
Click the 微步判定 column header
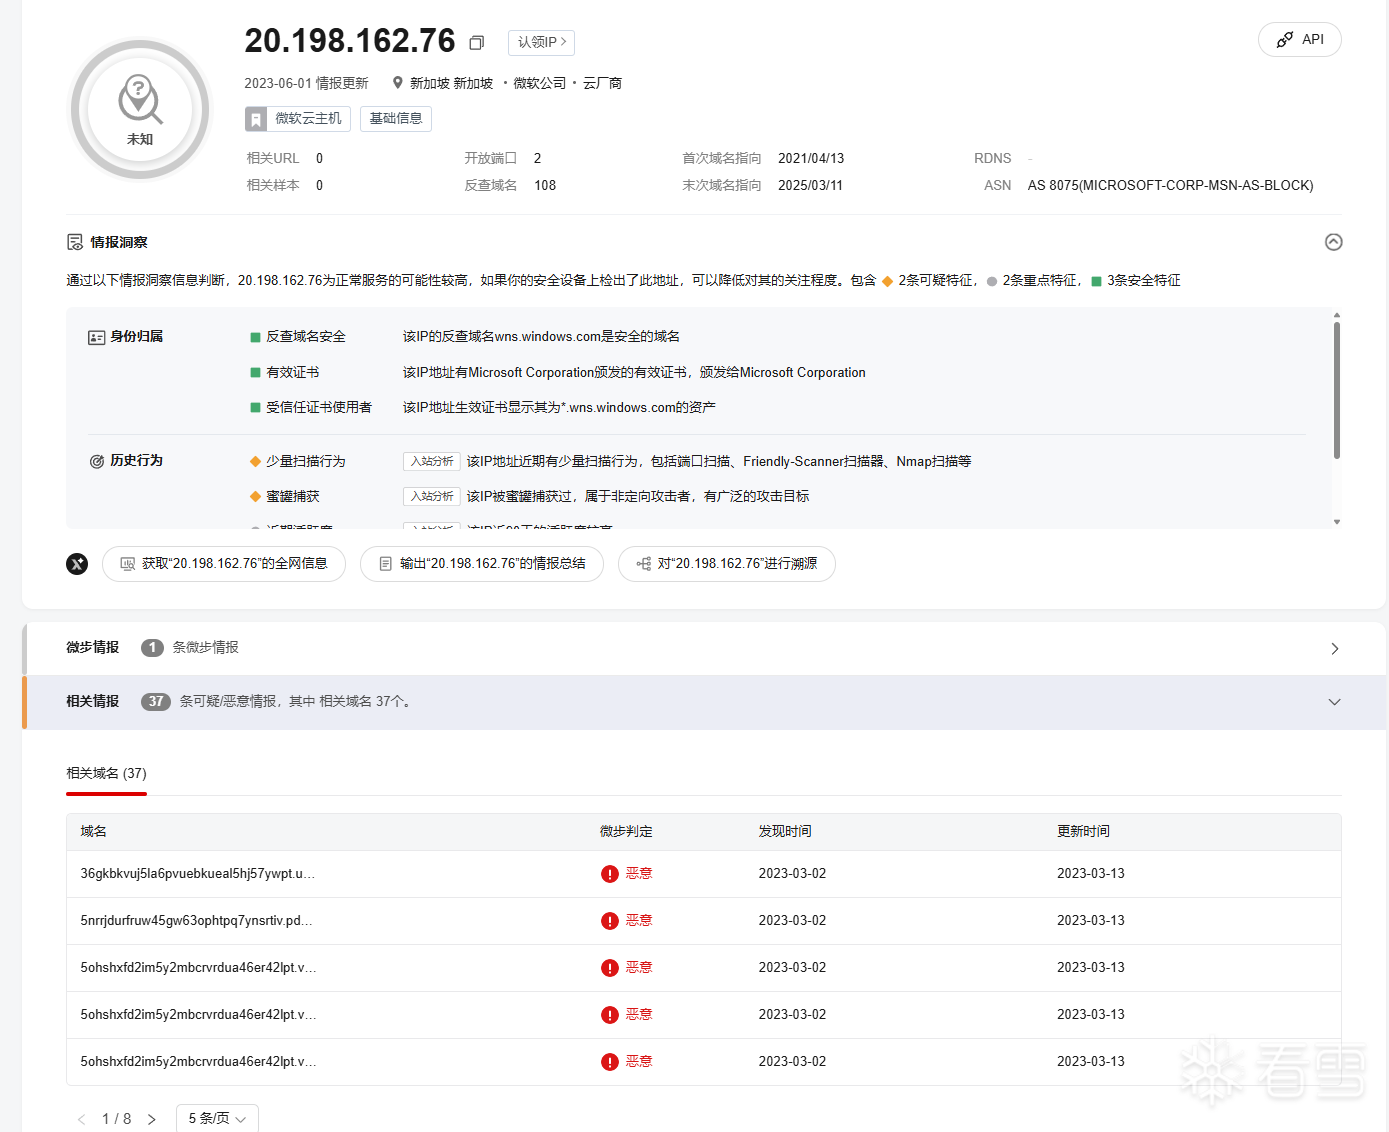[x=626, y=832]
